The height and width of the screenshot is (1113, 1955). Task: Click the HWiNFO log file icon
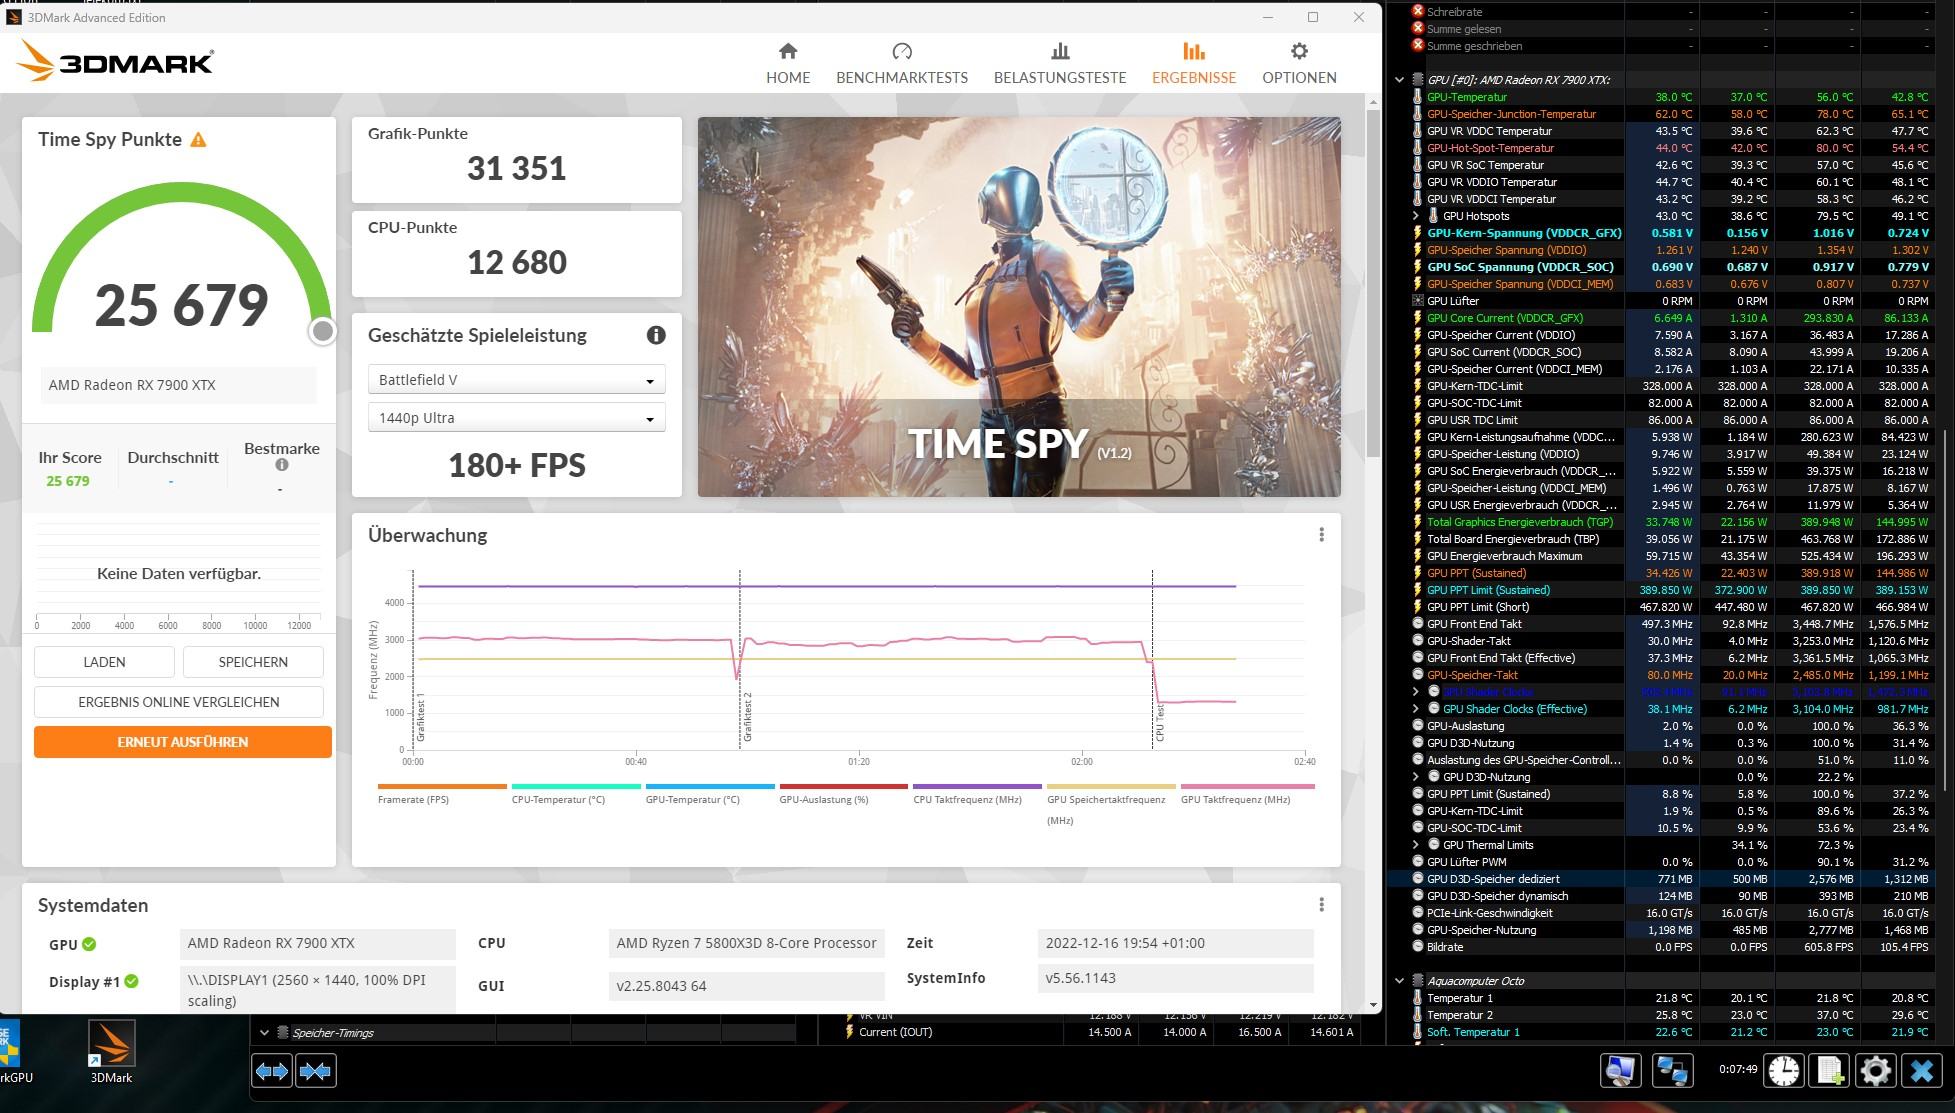tap(1829, 1070)
